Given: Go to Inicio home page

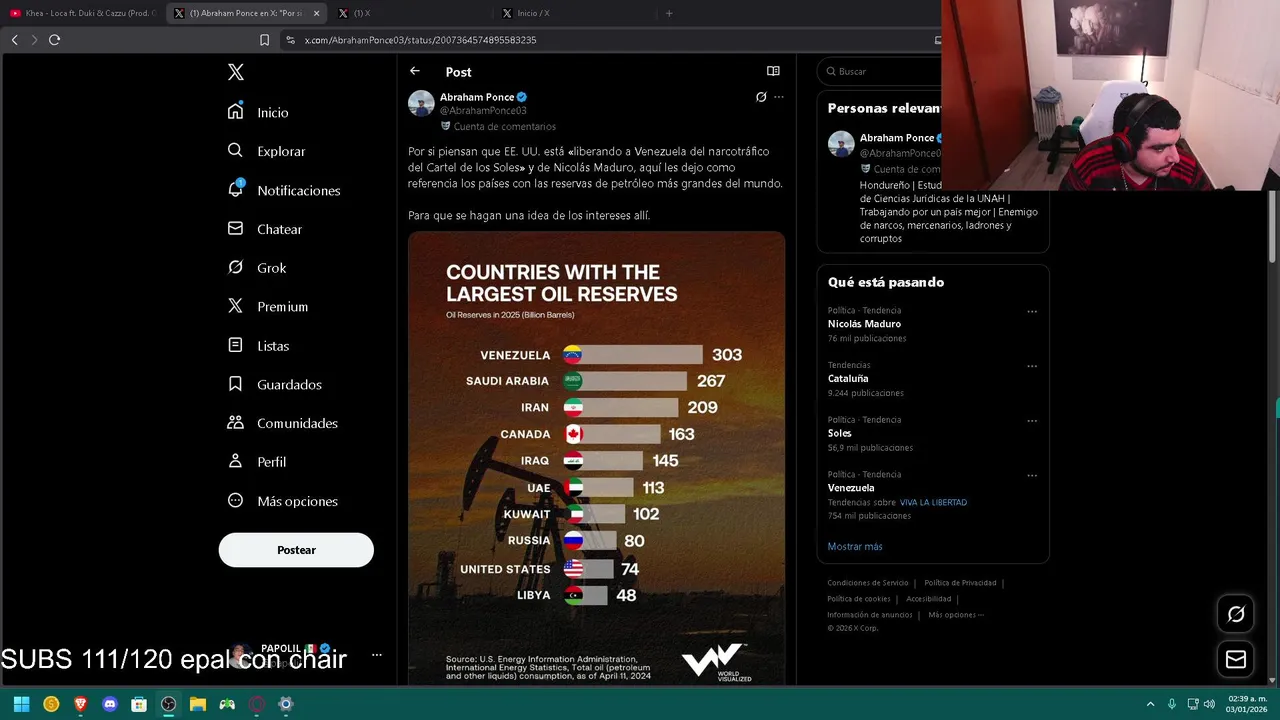Looking at the screenshot, I should point(259,112).
